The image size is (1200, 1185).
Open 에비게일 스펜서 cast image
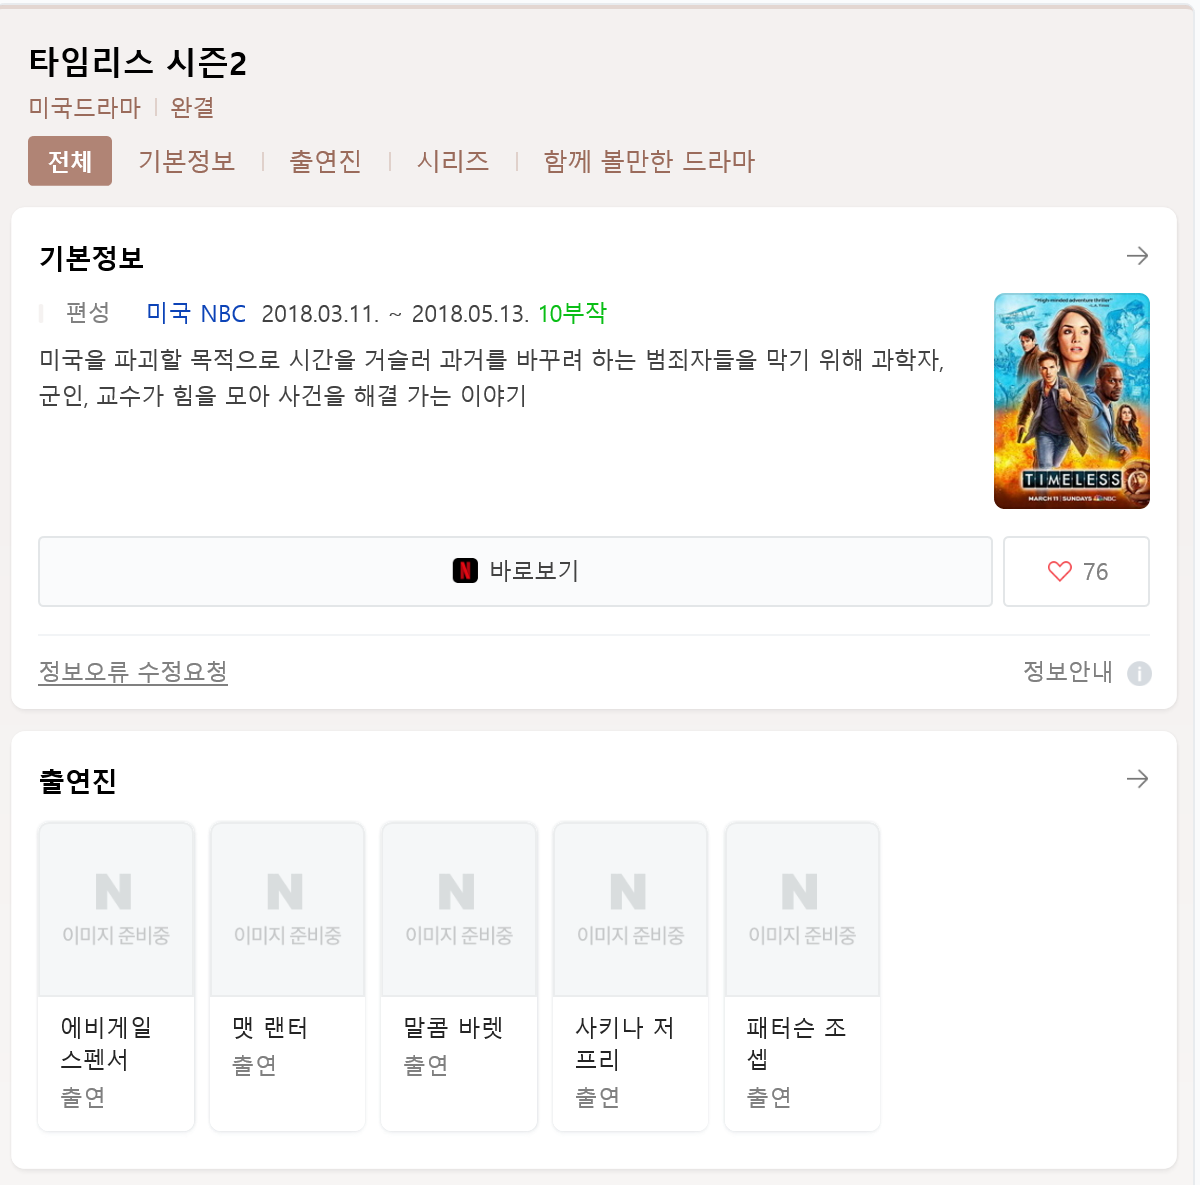[116, 909]
